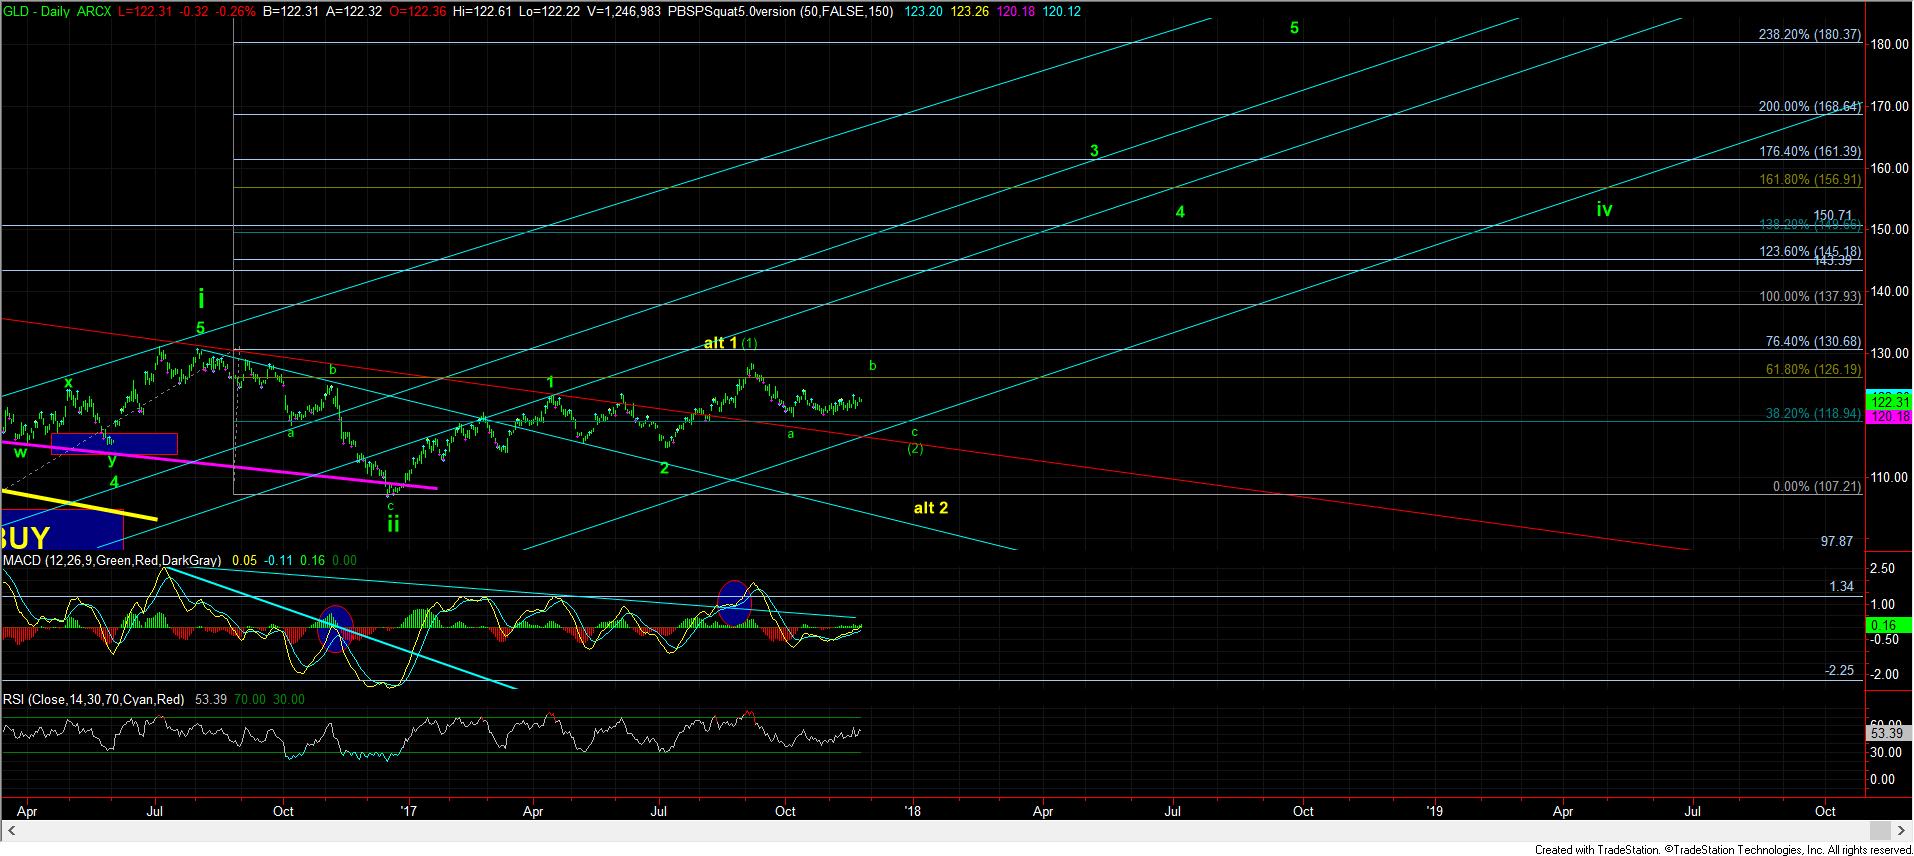Select the blue rectangle near wave y
Viewport: 1914px width, 856px height.
(114, 443)
